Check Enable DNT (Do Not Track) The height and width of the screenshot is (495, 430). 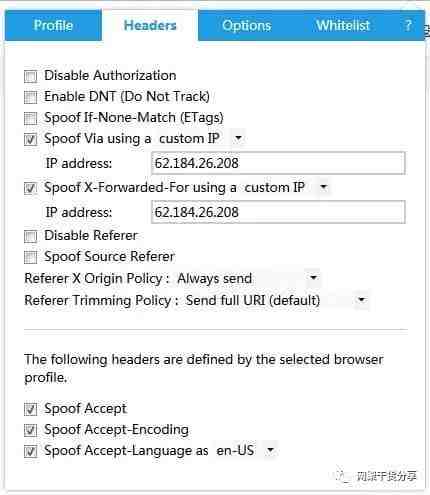click(x=30, y=97)
